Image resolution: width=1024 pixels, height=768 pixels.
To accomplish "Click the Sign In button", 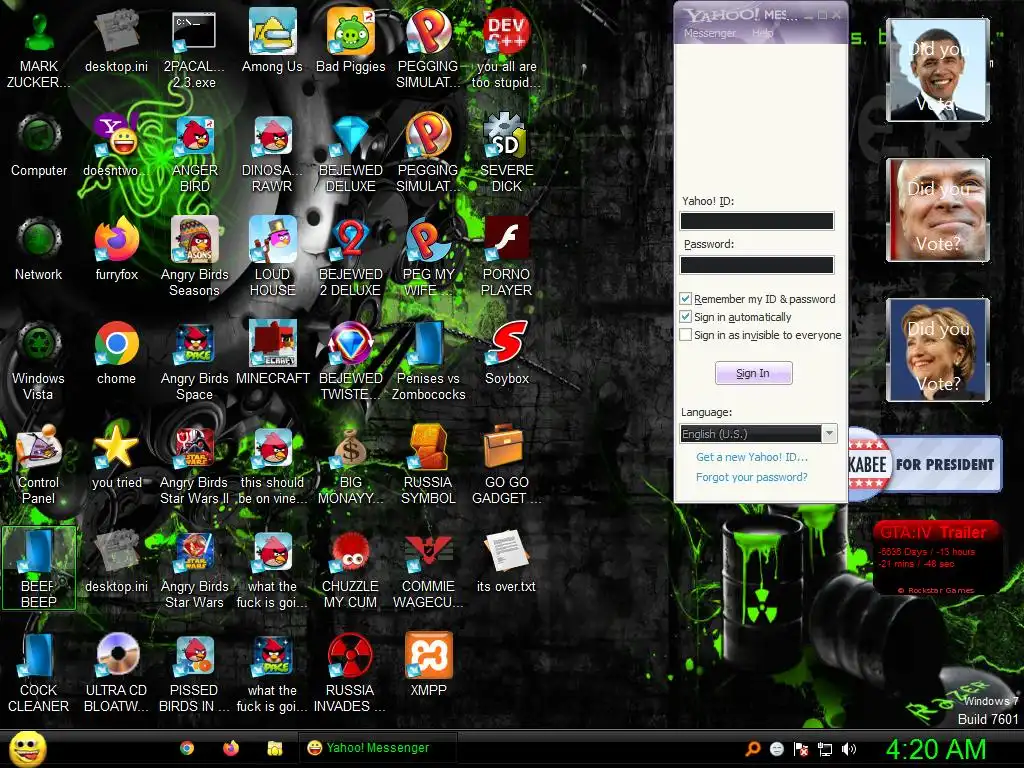I will 754,373.
